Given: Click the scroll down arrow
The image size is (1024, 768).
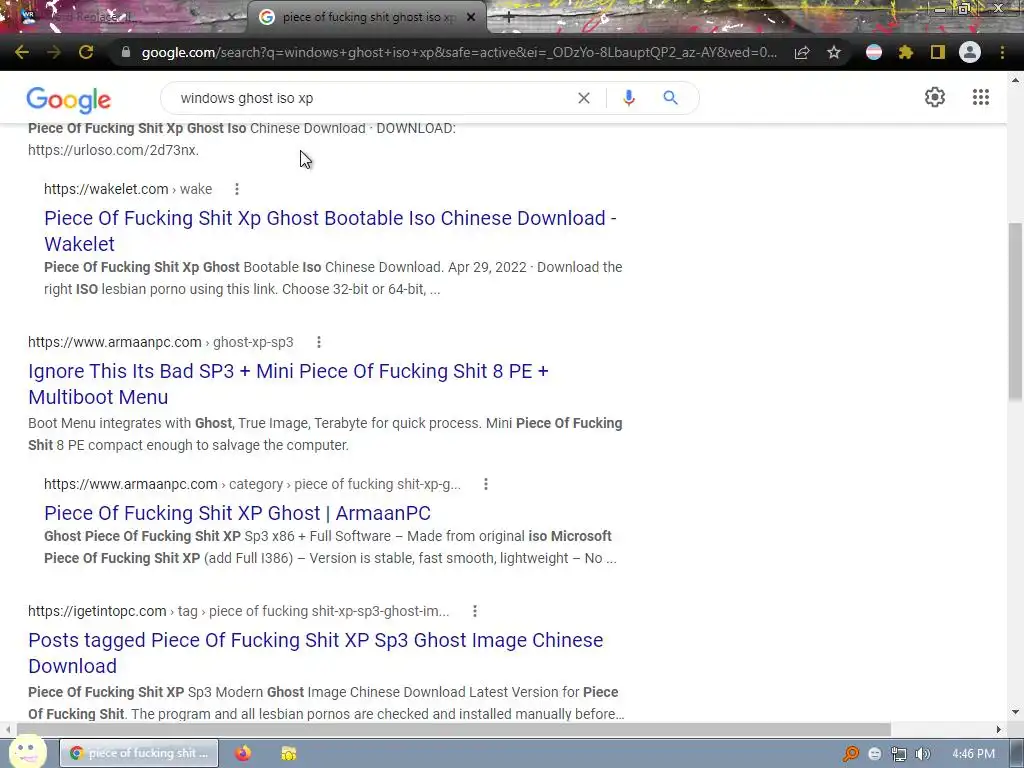Looking at the screenshot, I should tap(1015, 712).
